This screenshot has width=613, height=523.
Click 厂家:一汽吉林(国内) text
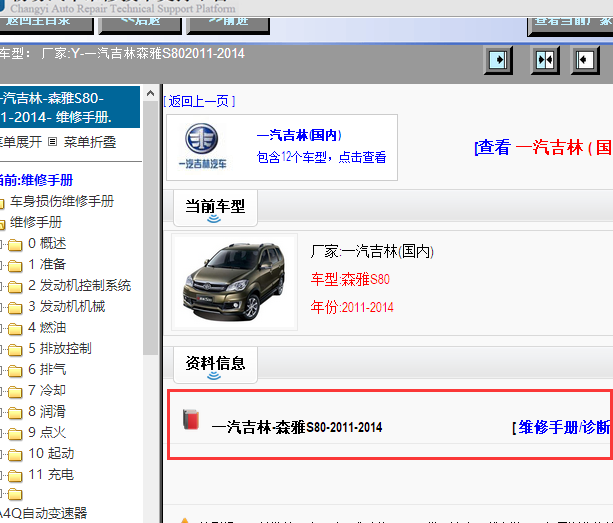click(x=372, y=251)
